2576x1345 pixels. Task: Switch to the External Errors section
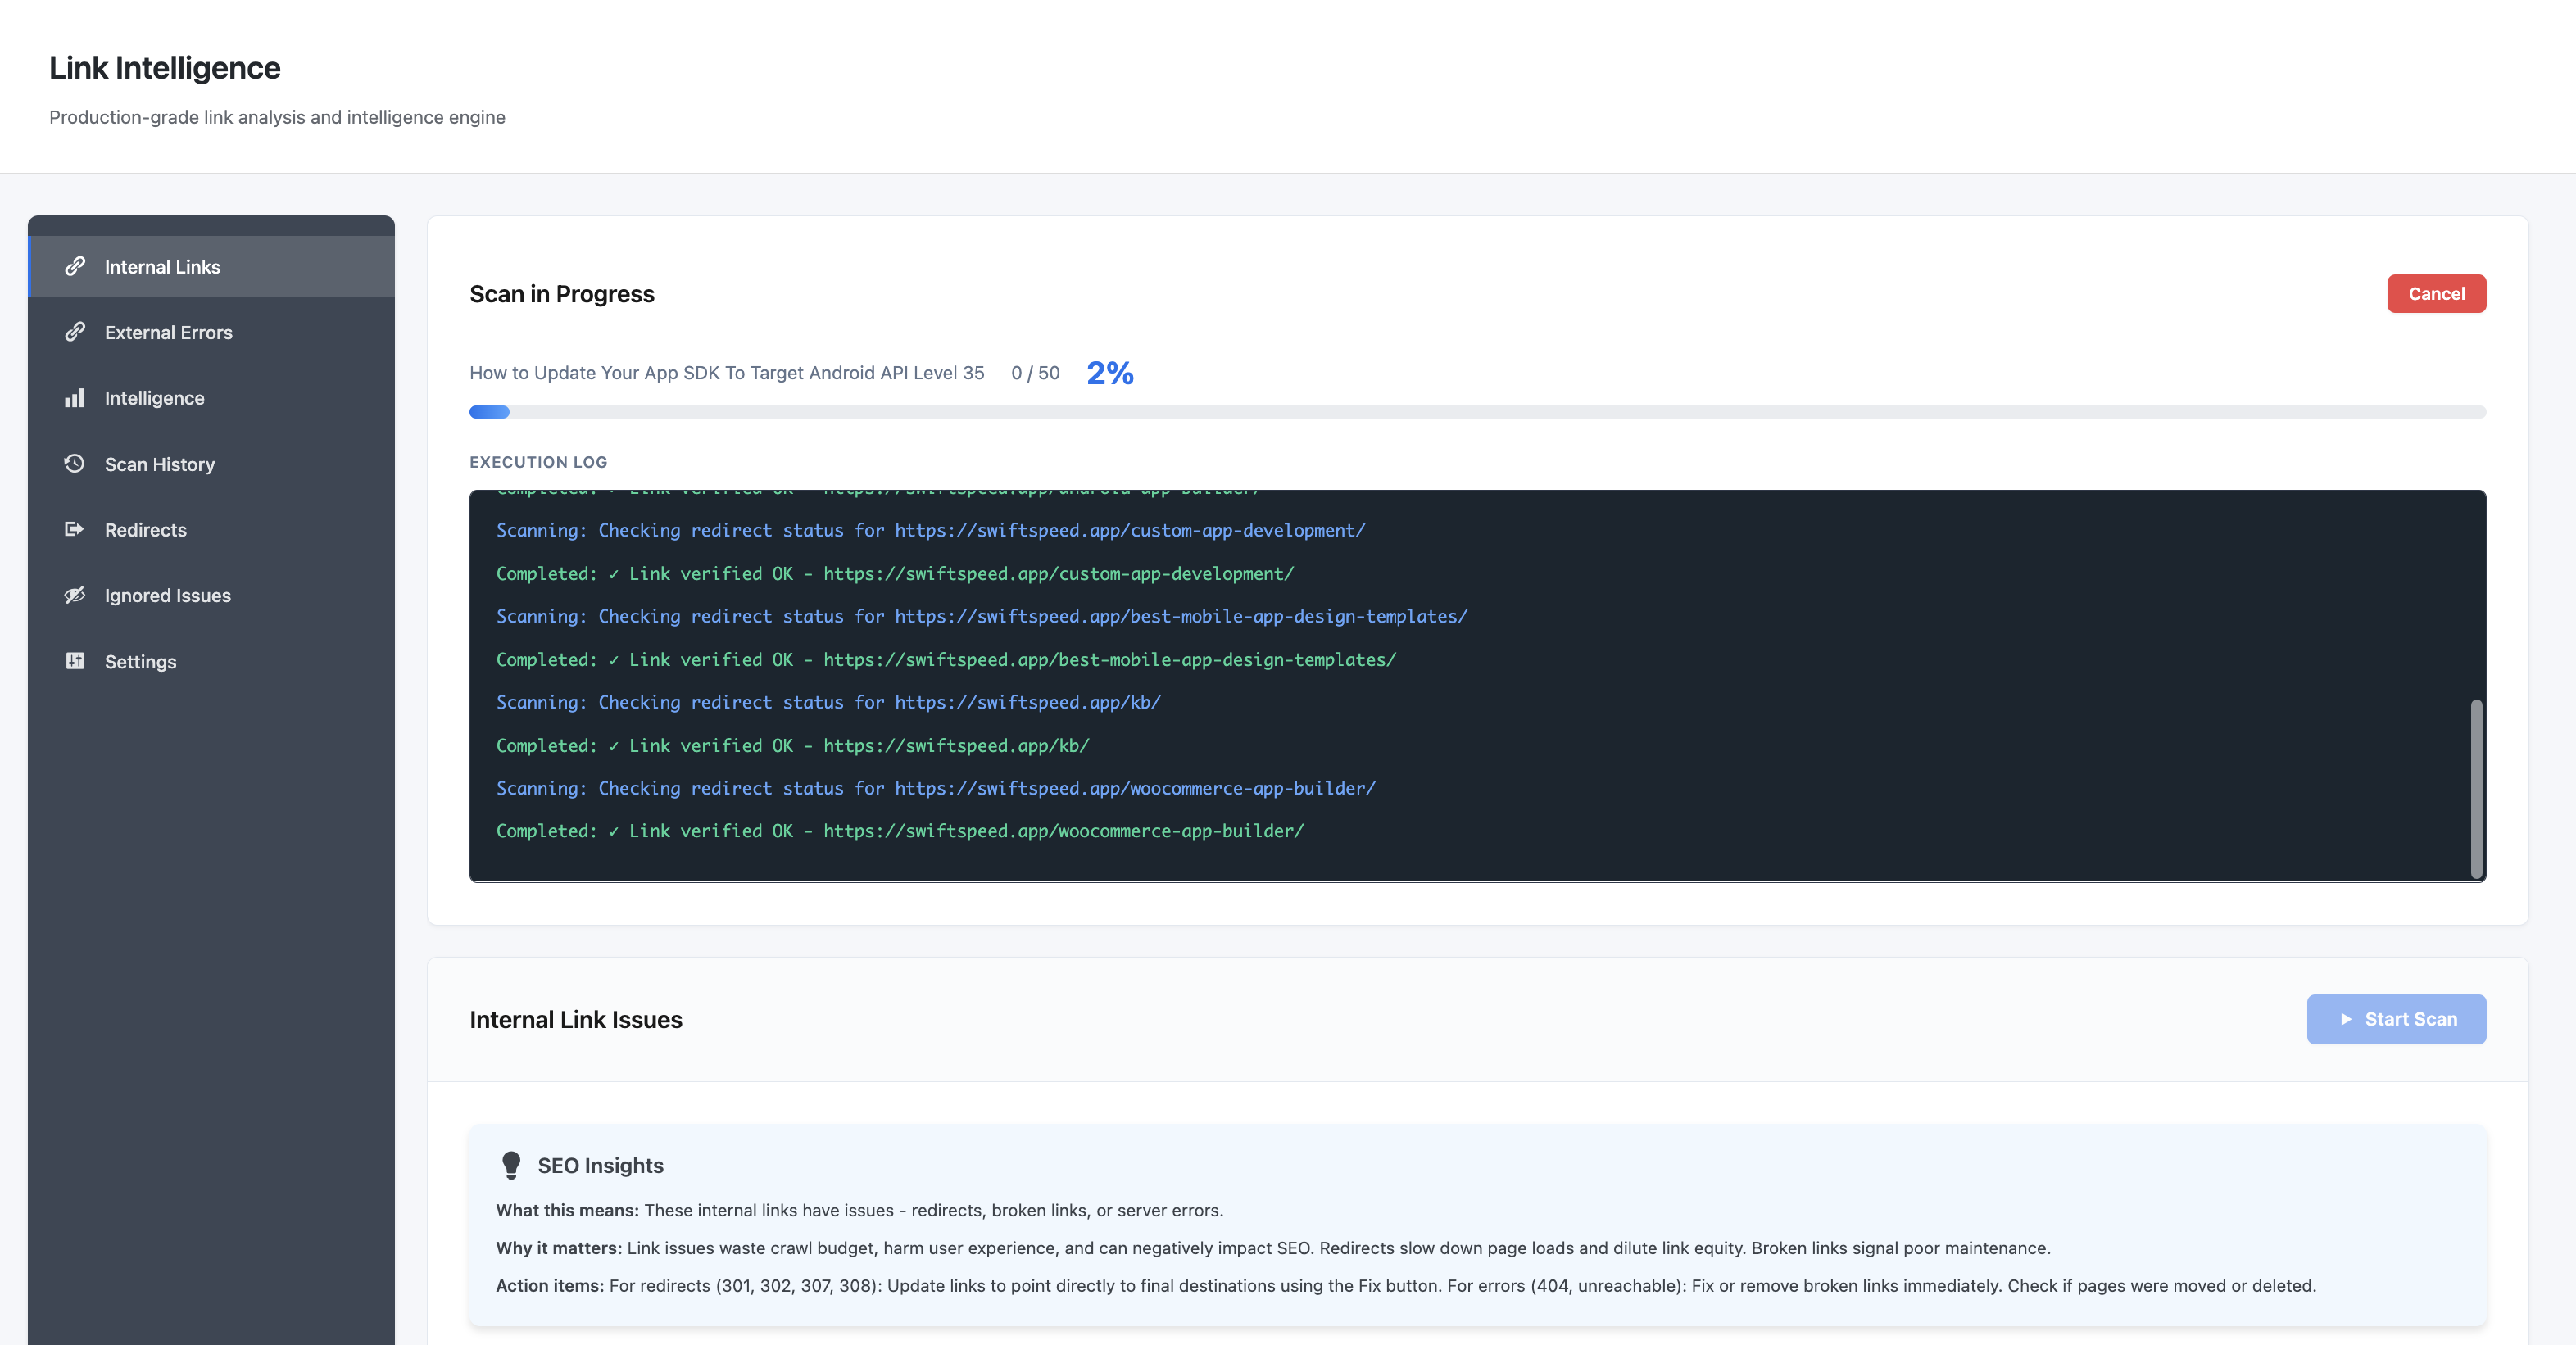click(168, 331)
